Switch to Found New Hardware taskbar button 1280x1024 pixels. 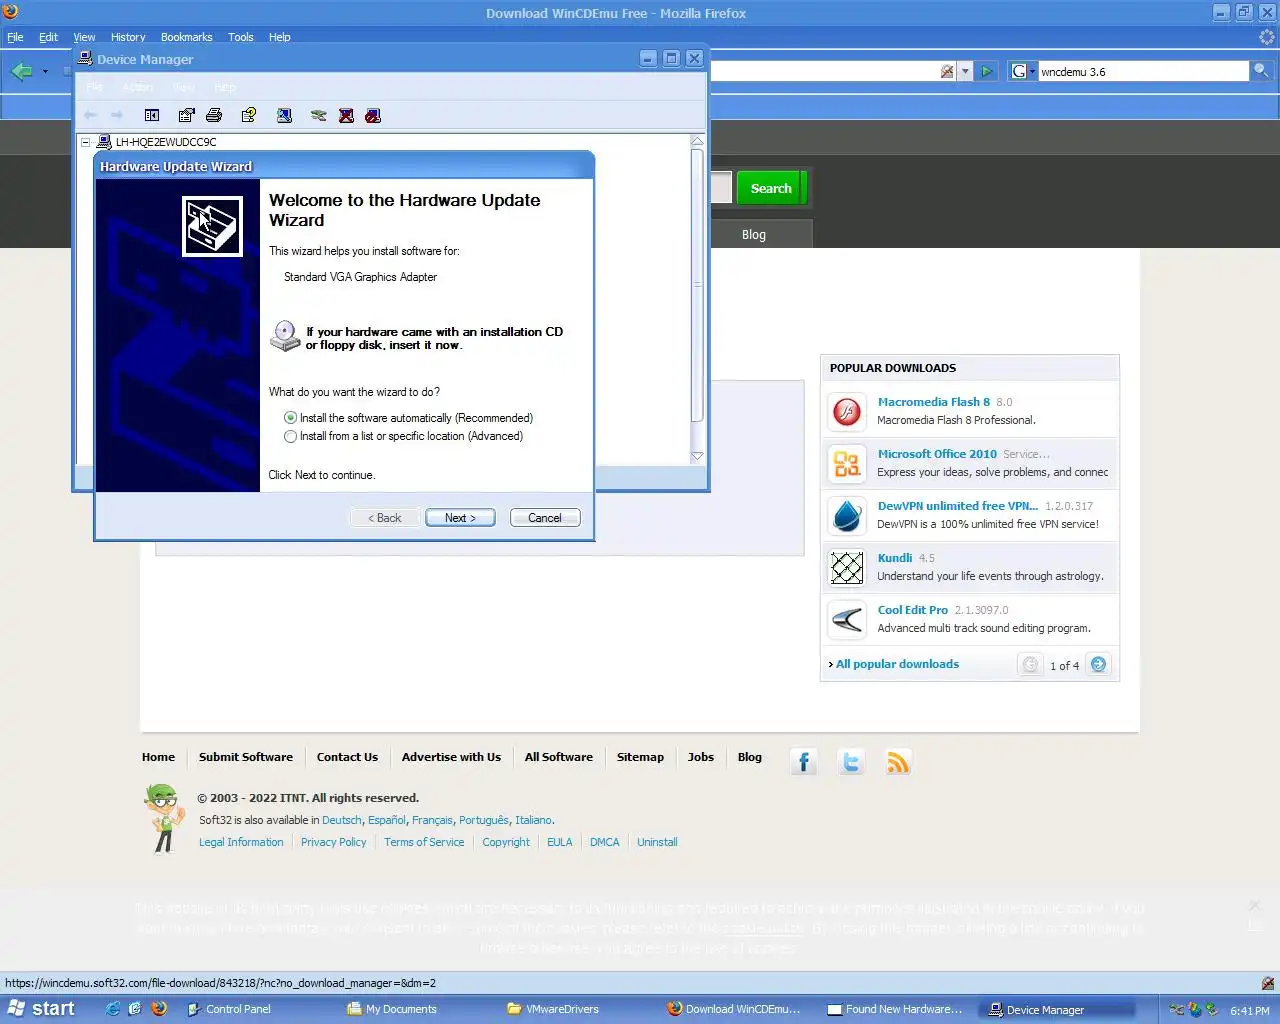point(898,1009)
